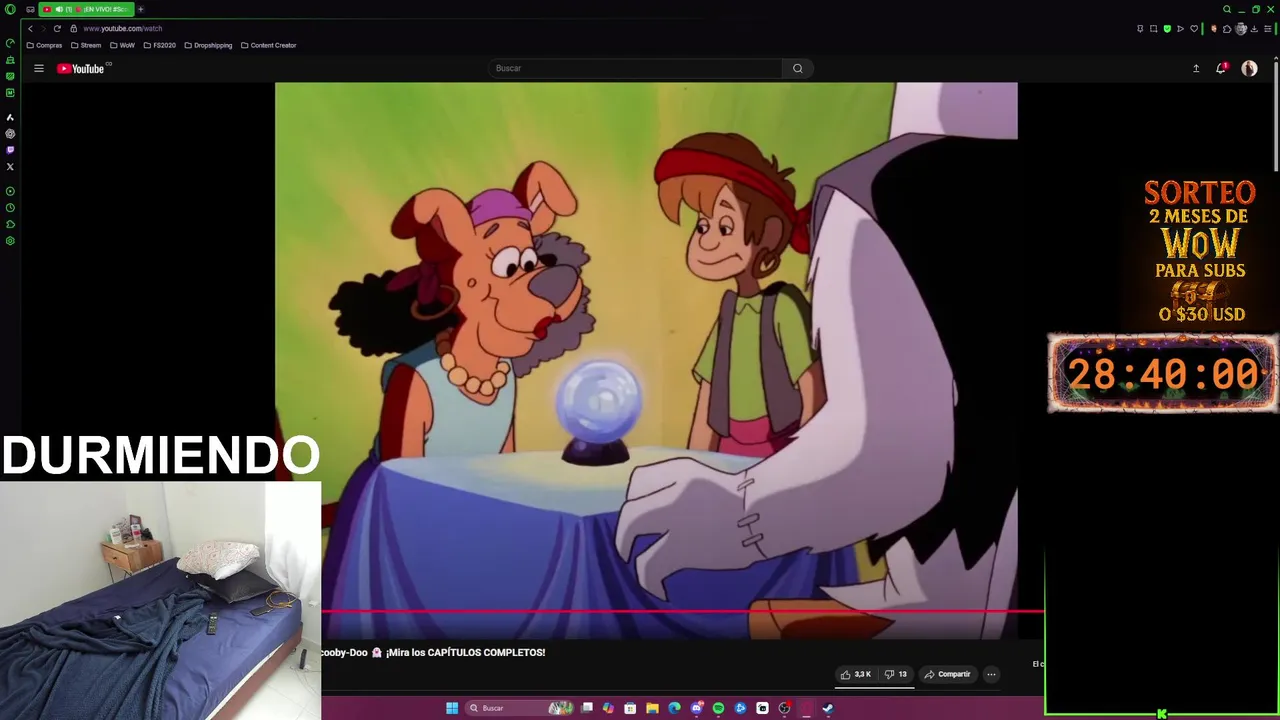The width and height of the screenshot is (1280, 720).
Task: Open the browser profile avatar in toolbar
Action: click(x=1241, y=29)
